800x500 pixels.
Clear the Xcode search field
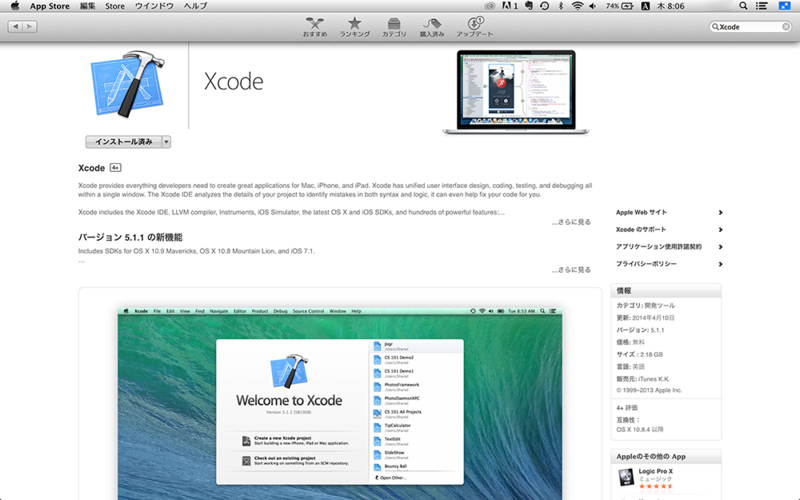tap(786, 27)
